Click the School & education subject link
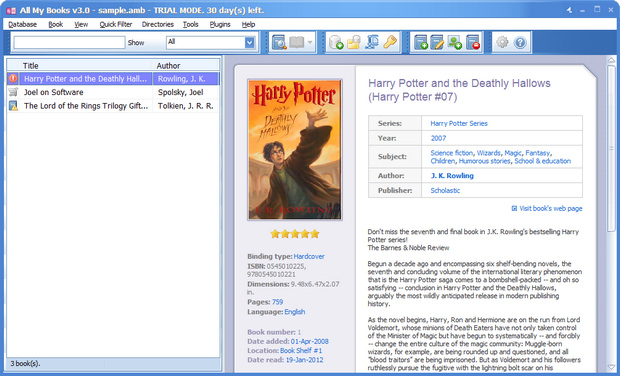 (x=542, y=161)
